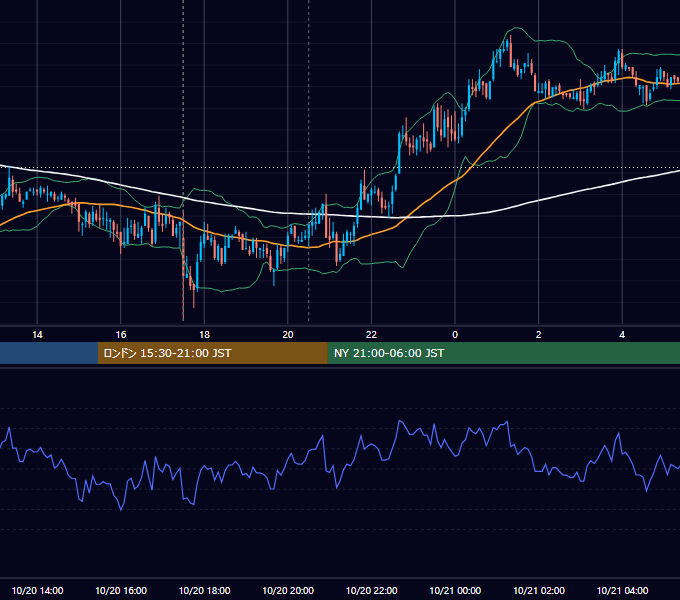Click the 10/20 18:00 time label
The image size is (680, 600).
click(x=204, y=590)
